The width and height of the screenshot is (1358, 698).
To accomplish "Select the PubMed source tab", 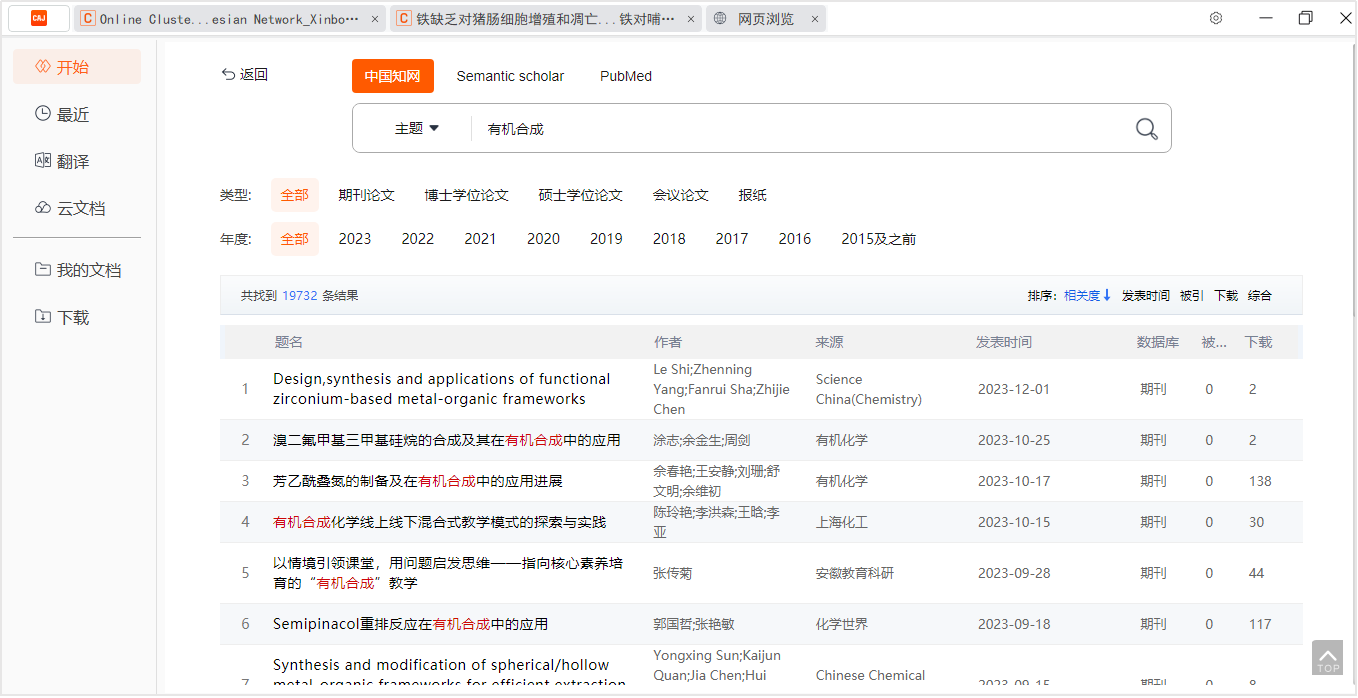I will pyautogui.click(x=626, y=76).
